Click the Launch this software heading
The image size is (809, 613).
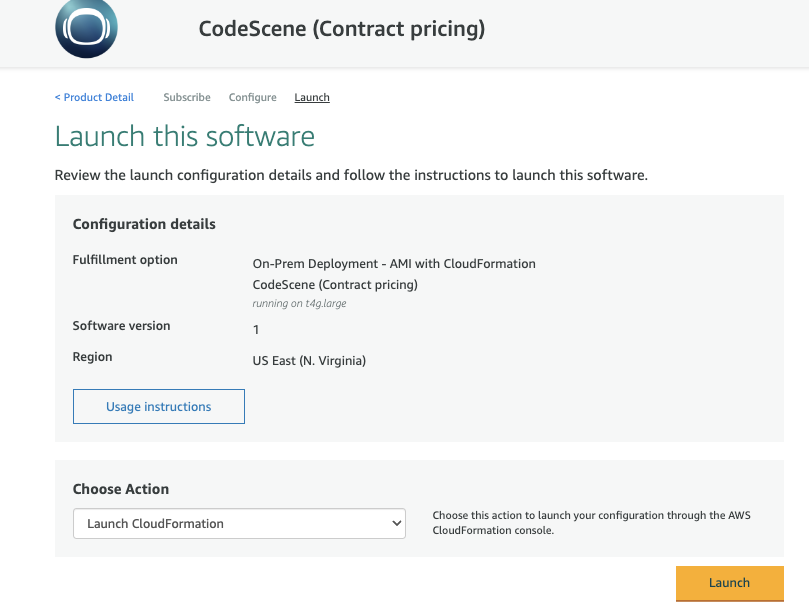point(184,136)
